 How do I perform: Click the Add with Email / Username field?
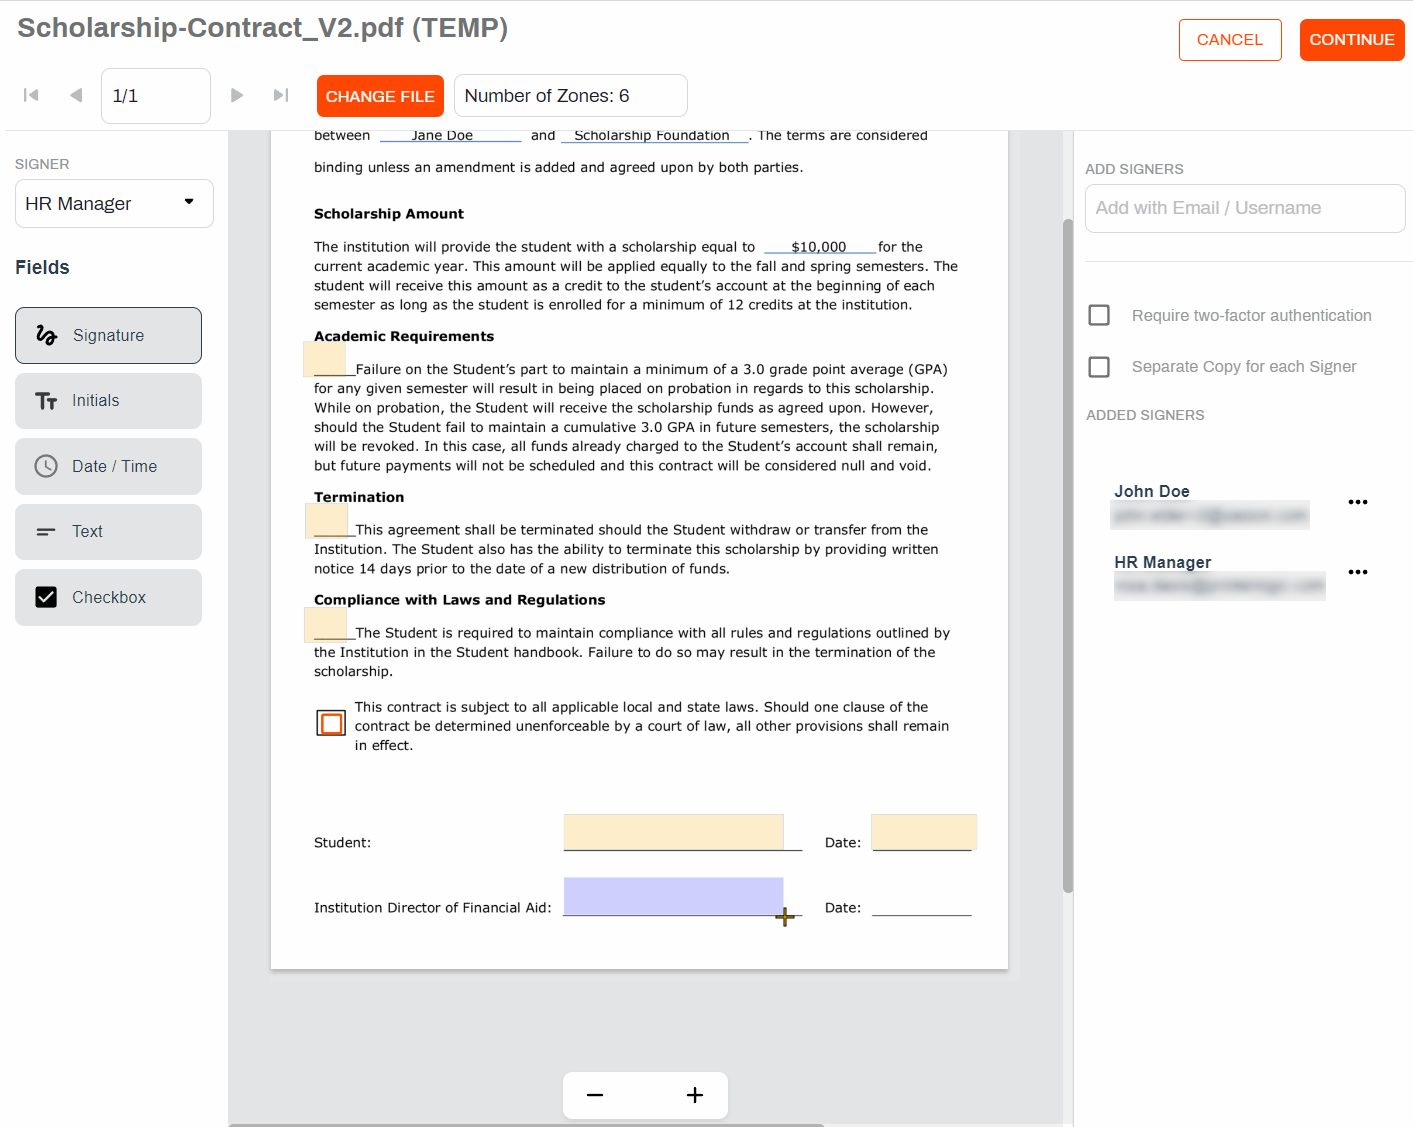click(1245, 208)
